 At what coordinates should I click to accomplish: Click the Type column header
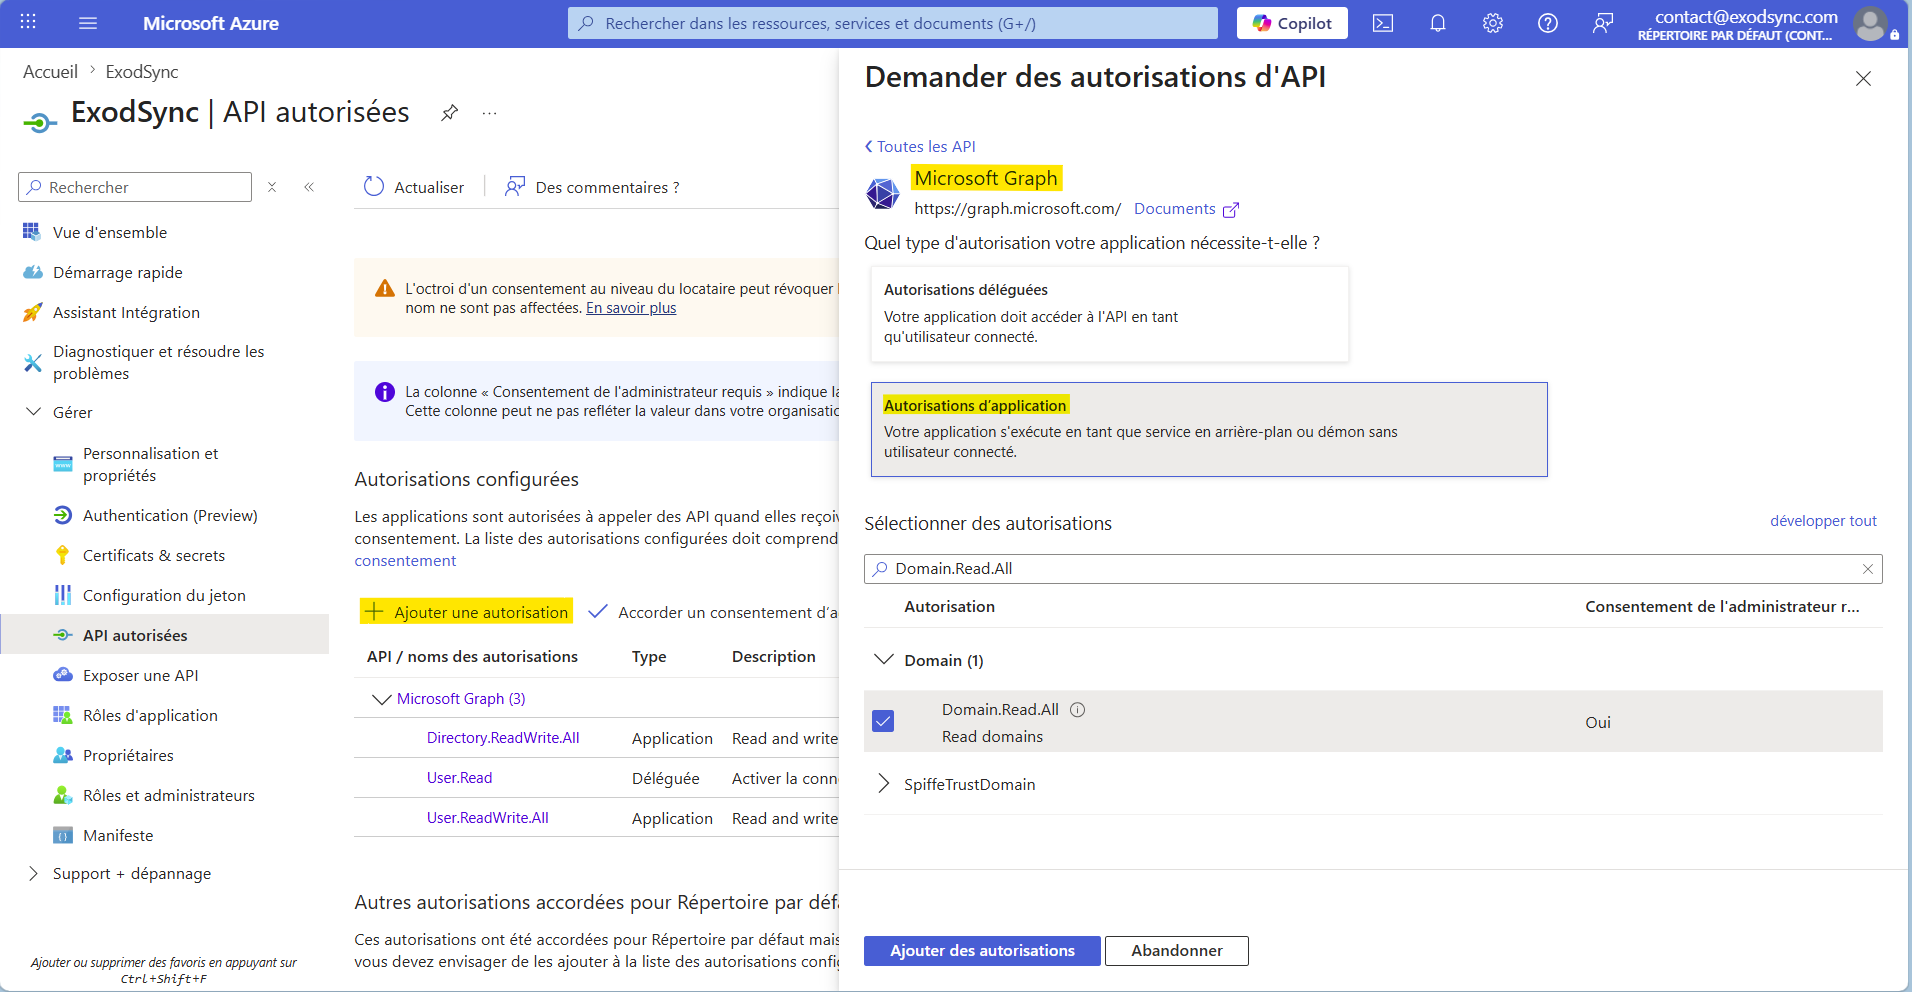click(649, 657)
